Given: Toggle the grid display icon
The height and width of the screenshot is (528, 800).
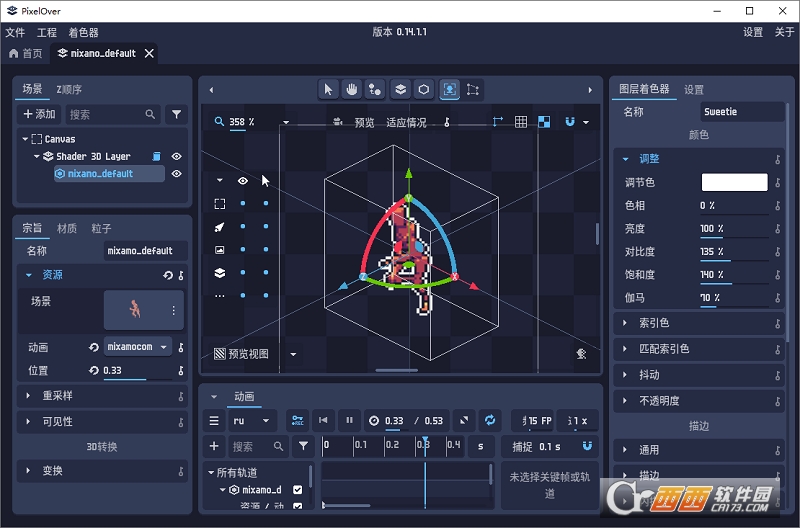Looking at the screenshot, I should (x=521, y=122).
